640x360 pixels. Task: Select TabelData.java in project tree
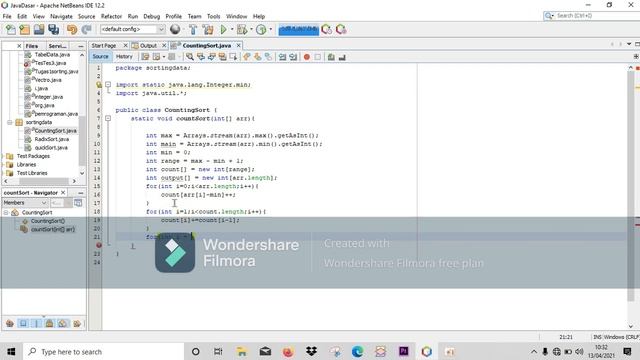(52, 55)
